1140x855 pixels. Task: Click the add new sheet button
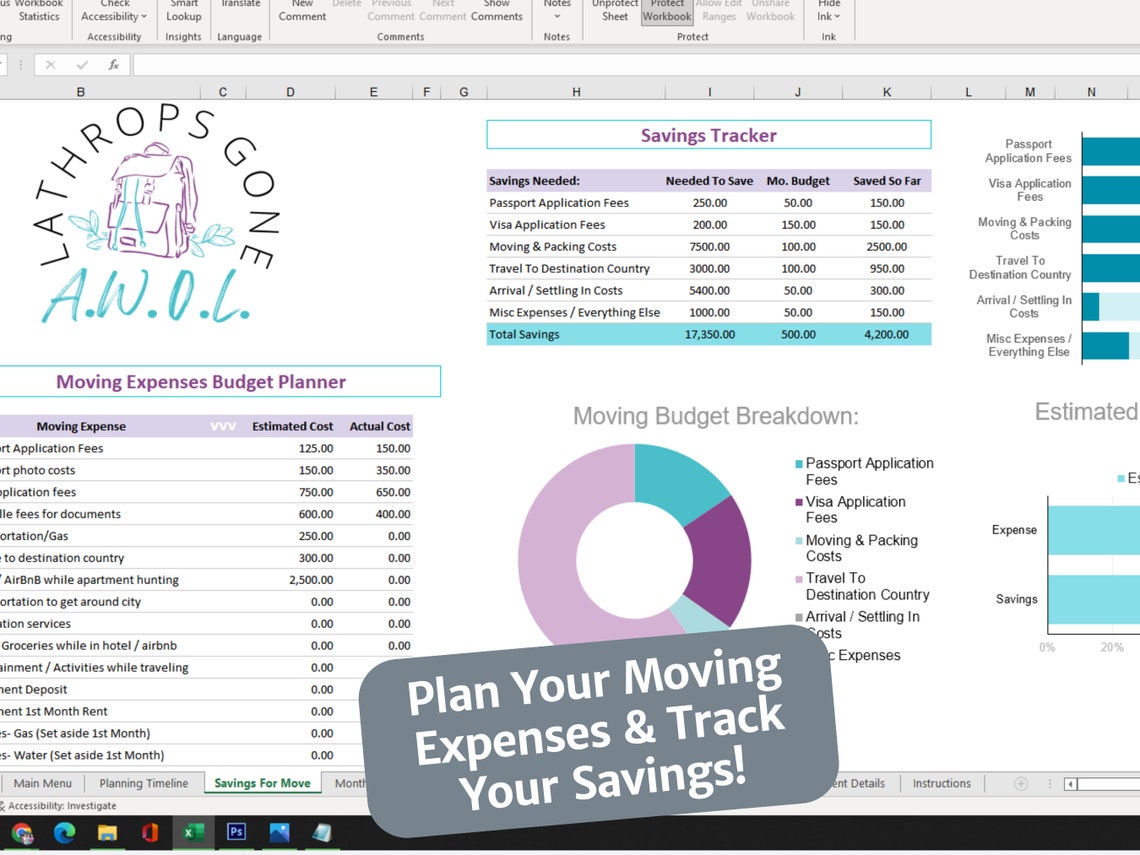coord(1019,783)
